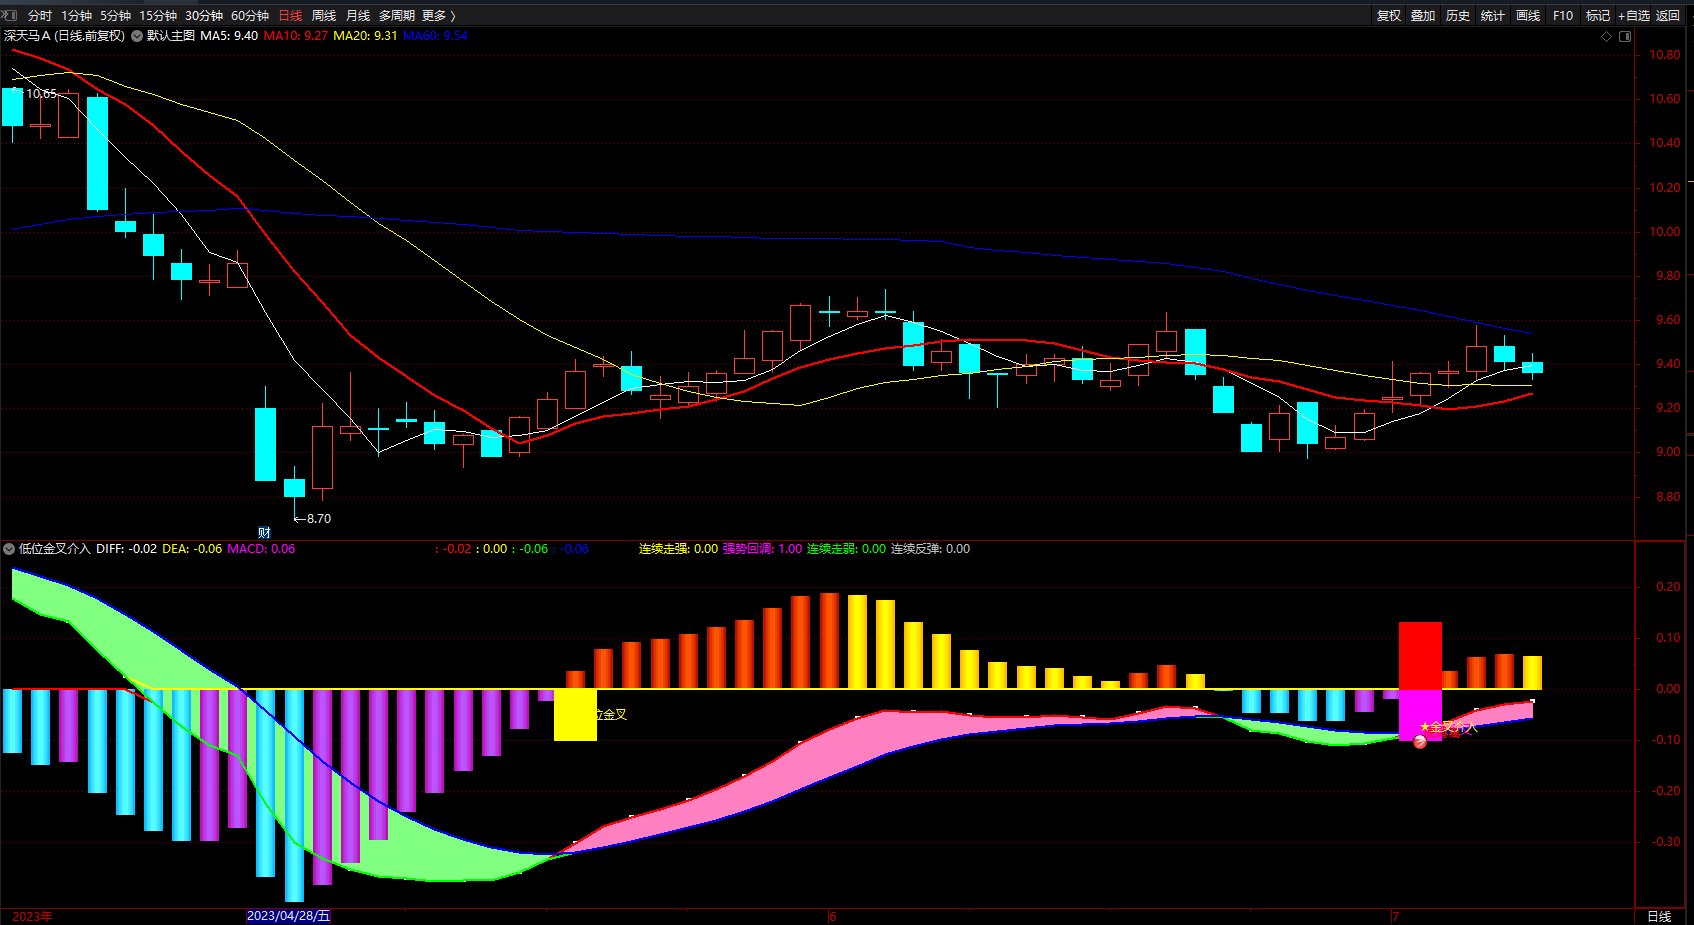Switch to the 60分钟 tab
Screen dimensions: 1694x925
click(x=250, y=15)
